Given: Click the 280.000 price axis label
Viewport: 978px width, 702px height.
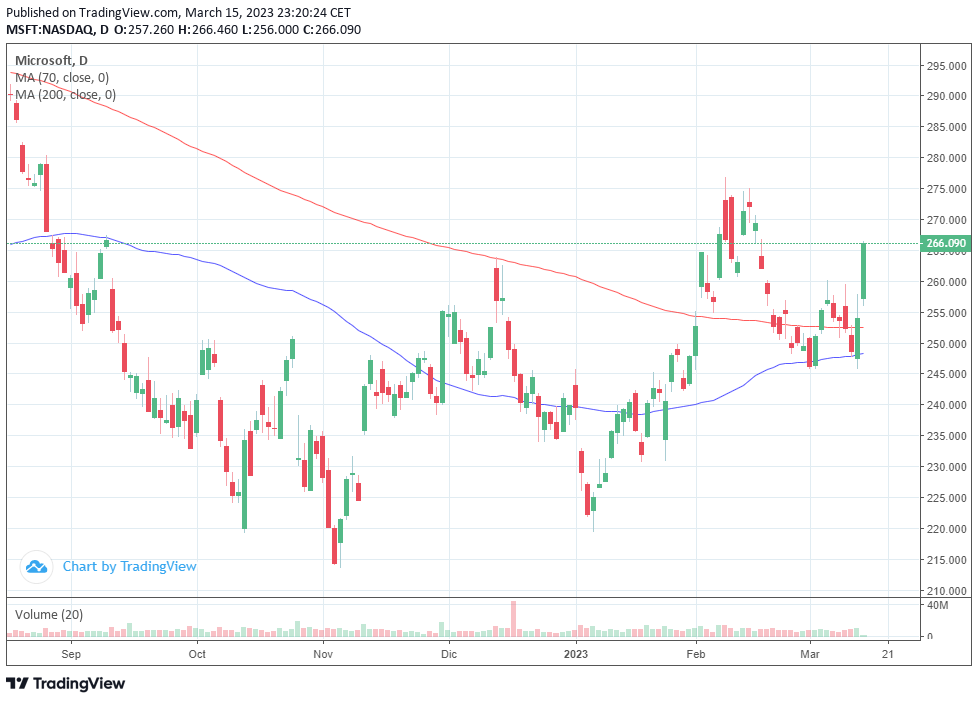Looking at the screenshot, I should [x=947, y=158].
